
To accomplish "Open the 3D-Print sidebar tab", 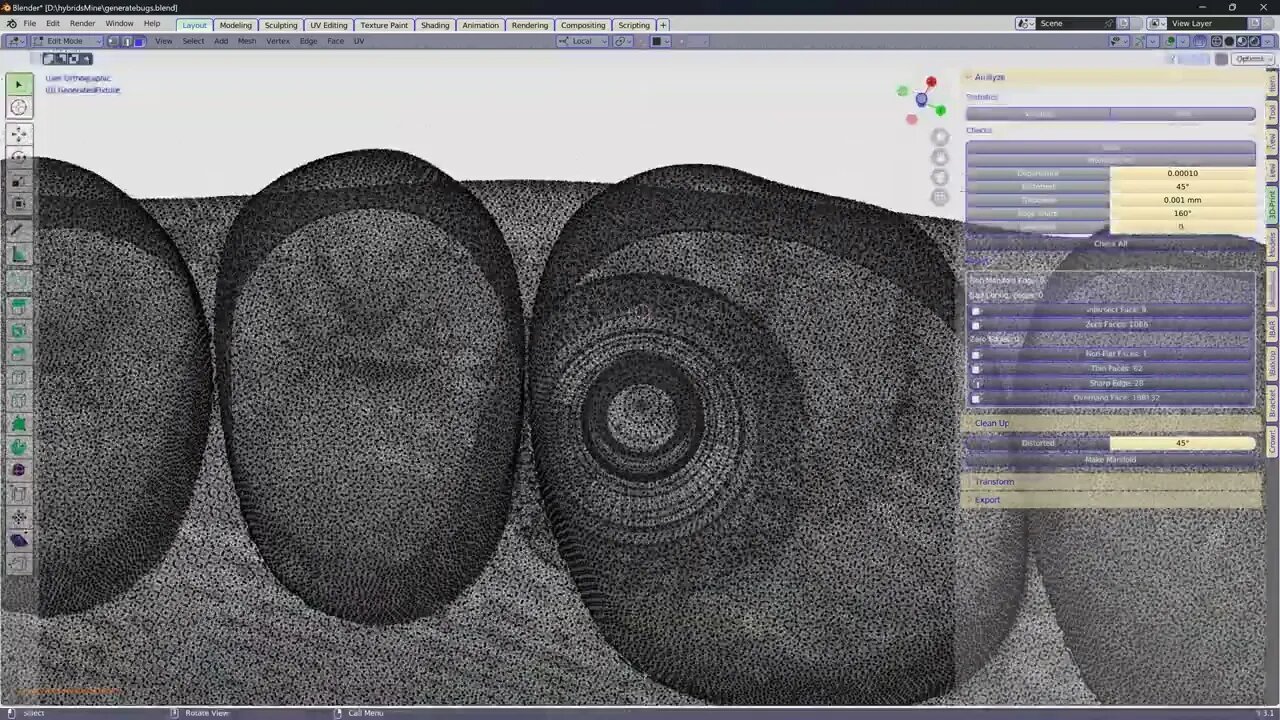I will [1272, 206].
